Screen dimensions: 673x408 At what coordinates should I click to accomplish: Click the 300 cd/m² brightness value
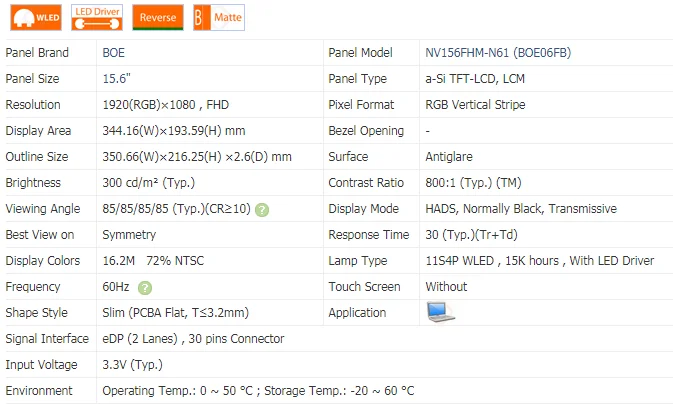[x=148, y=183]
